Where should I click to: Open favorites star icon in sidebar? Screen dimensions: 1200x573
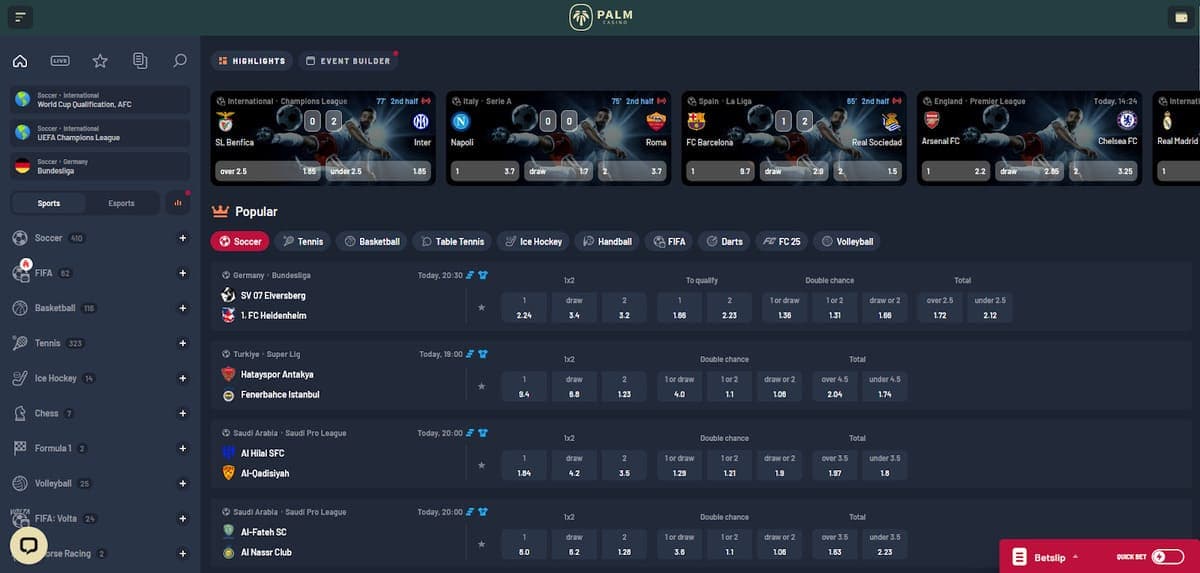[x=100, y=61]
